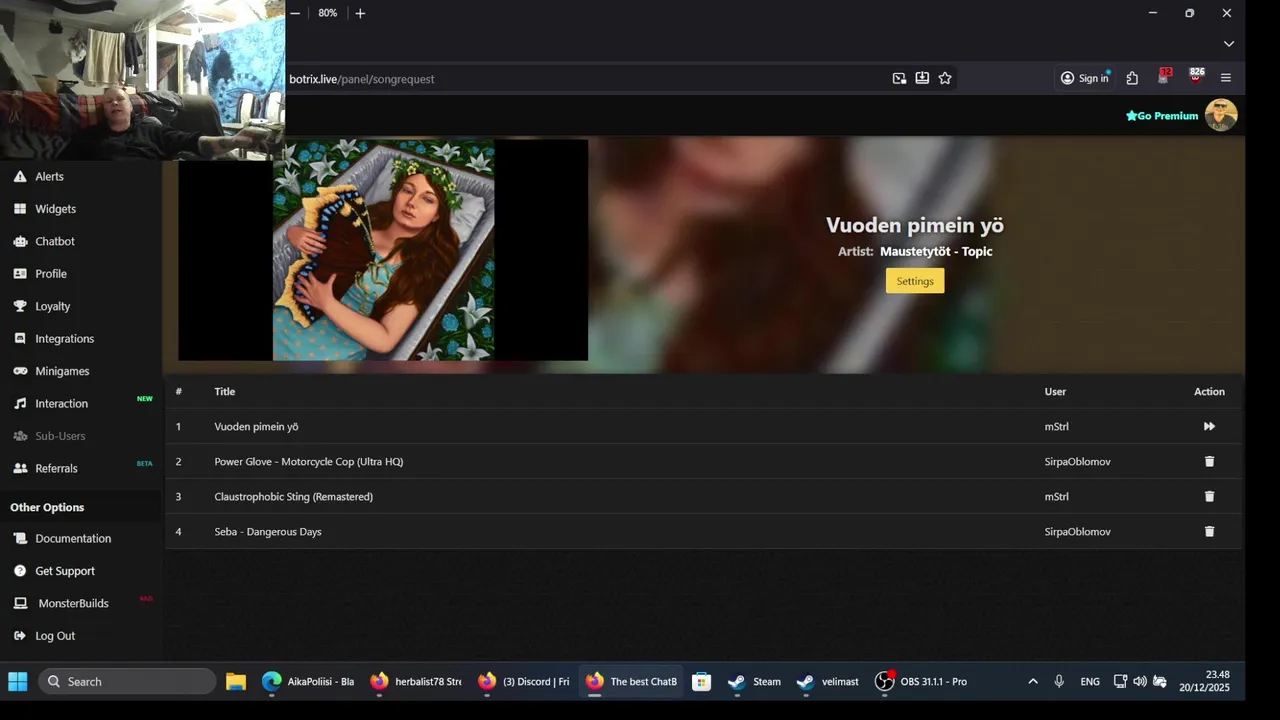This screenshot has height=720, width=1280.
Task: Open extension showing 12 badge
Action: [1164, 77]
